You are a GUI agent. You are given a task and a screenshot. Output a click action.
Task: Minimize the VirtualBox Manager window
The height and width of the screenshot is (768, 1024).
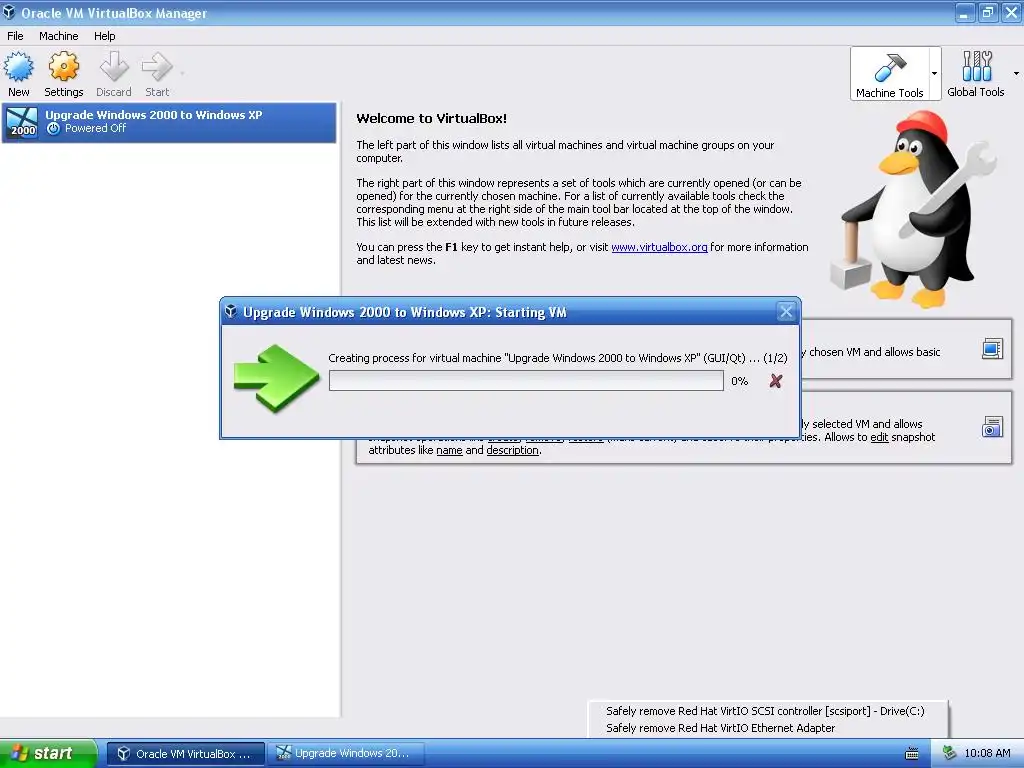[964, 12]
